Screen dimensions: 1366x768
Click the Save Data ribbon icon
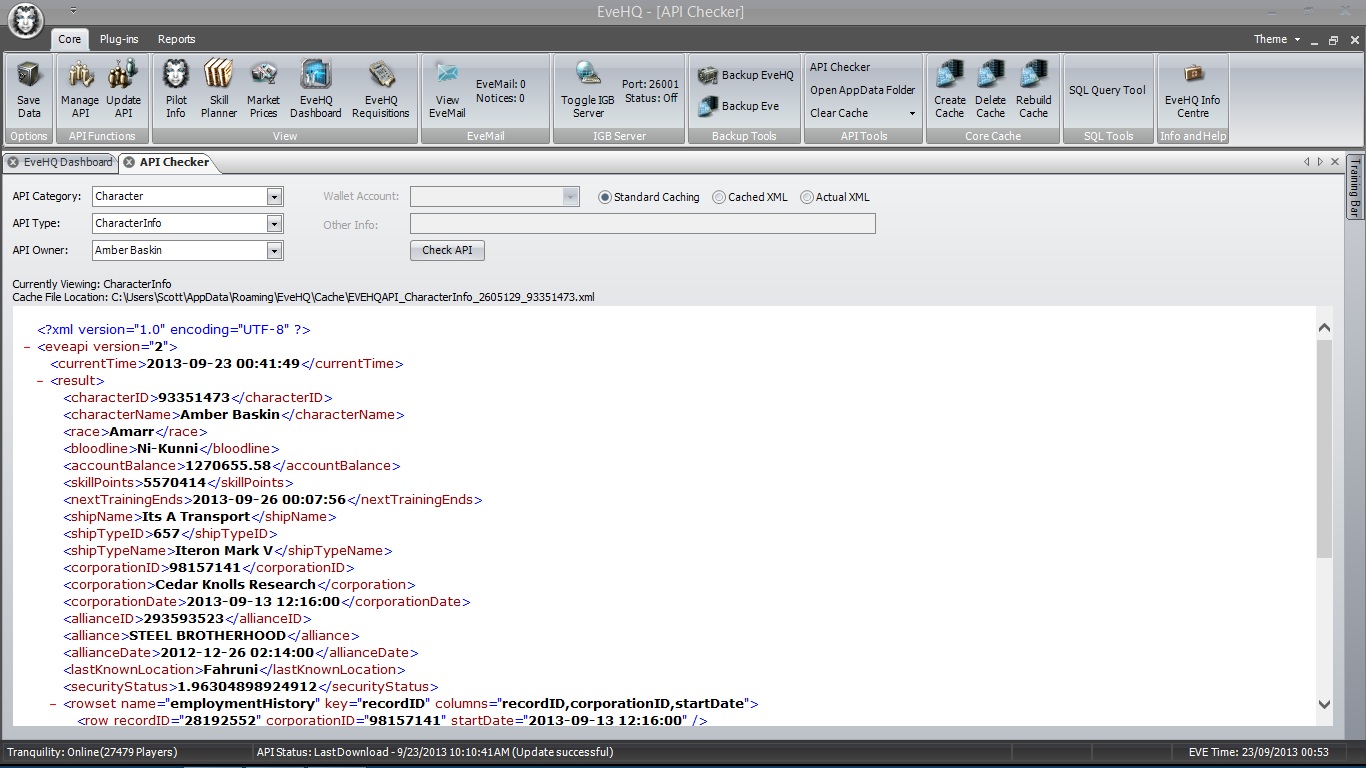point(29,90)
